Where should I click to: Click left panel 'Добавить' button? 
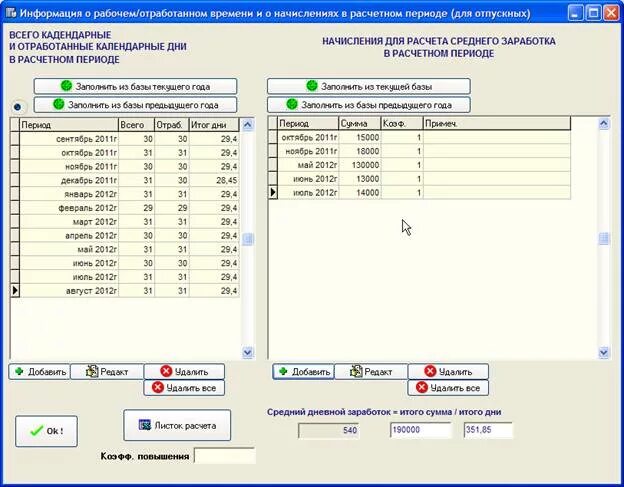(x=39, y=372)
